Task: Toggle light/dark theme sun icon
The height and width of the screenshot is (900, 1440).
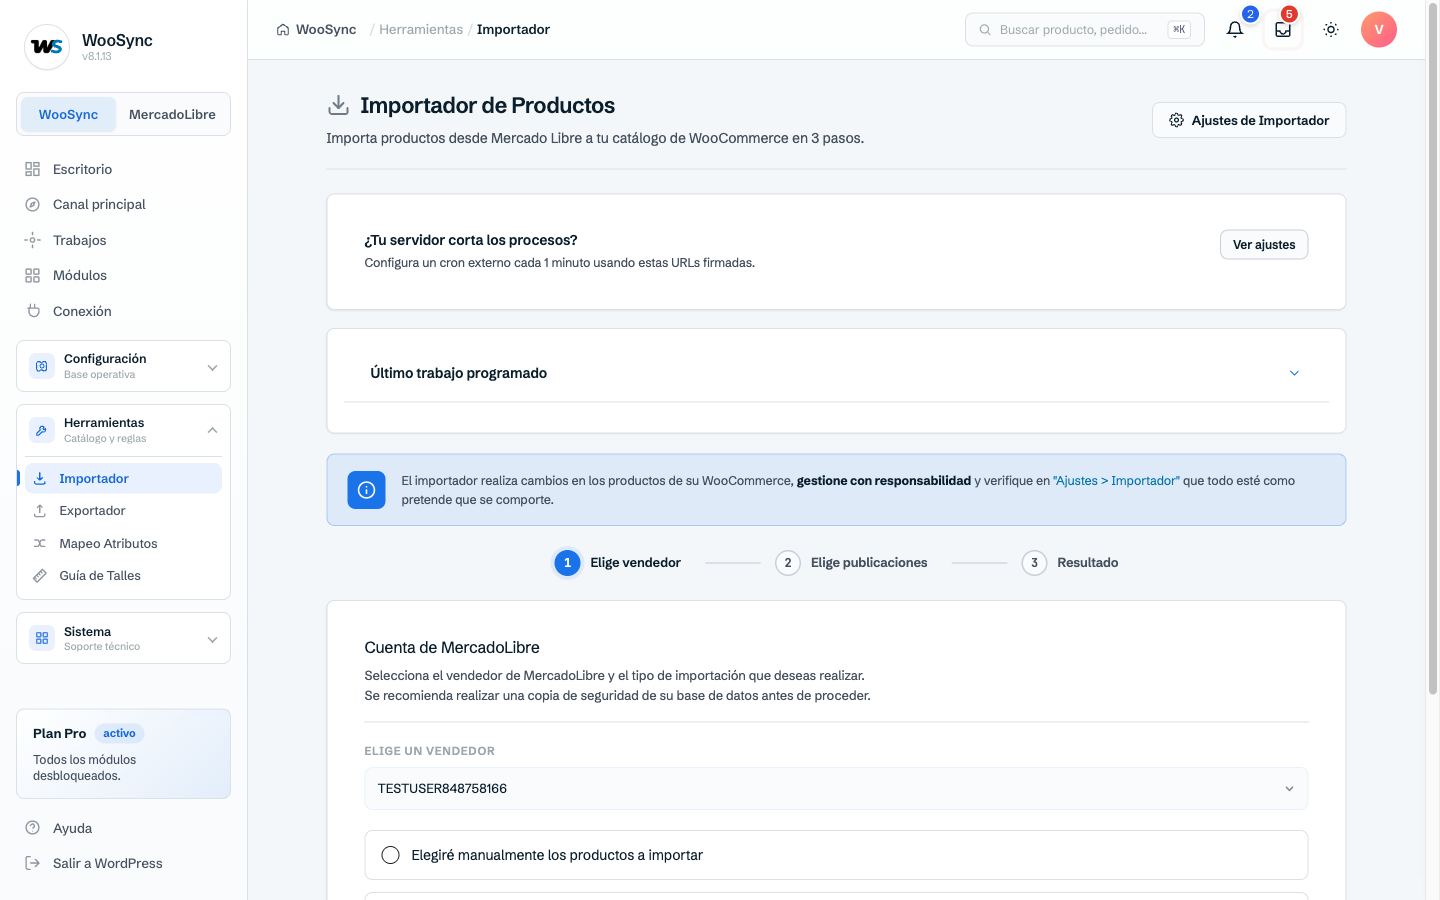Action: click(1331, 29)
